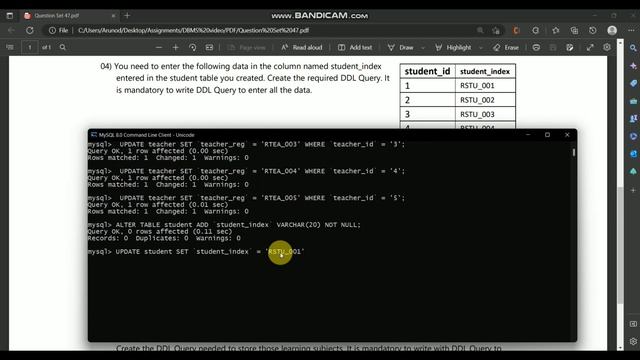Image resolution: width=640 pixels, height=360 pixels.
Task: Print the PDF document
Action: click(536, 47)
